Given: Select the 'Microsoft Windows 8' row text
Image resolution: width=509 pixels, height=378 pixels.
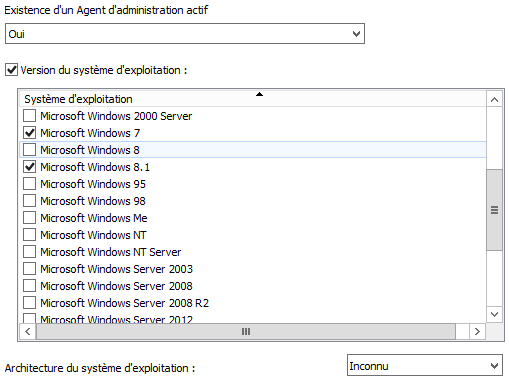Looking at the screenshot, I should (x=90, y=150).
